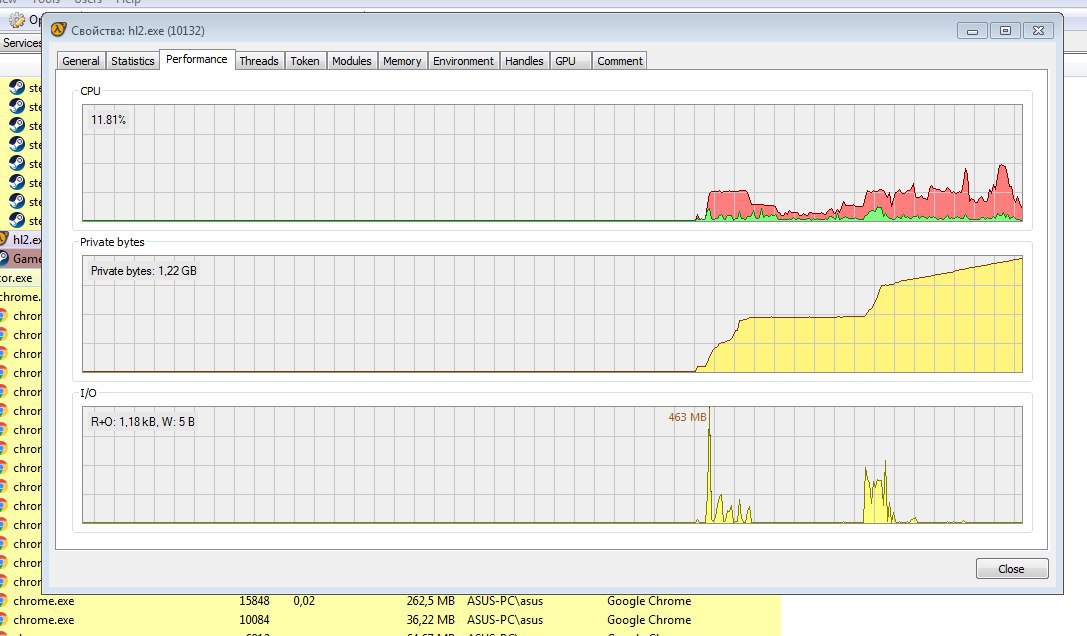View the Modules tab
The image size is (1087, 636).
pyautogui.click(x=351, y=61)
